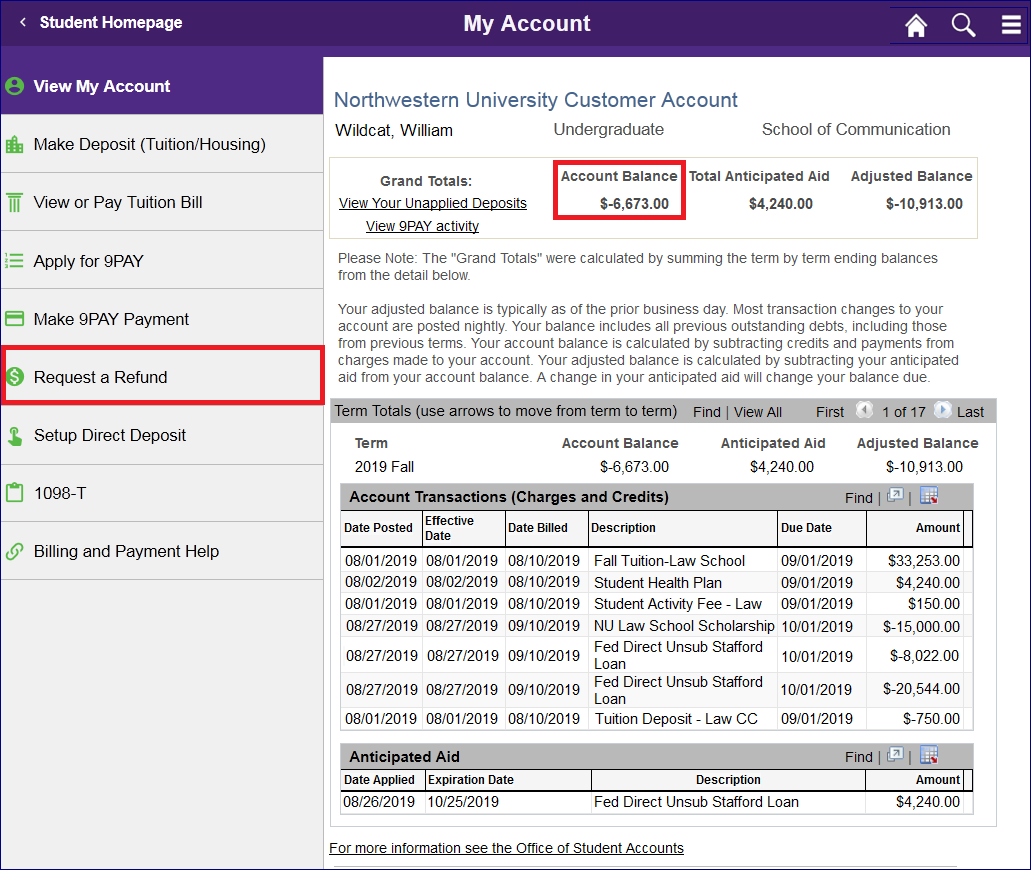Open the search icon in the header
Viewport: 1031px width, 870px height.
[963, 25]
